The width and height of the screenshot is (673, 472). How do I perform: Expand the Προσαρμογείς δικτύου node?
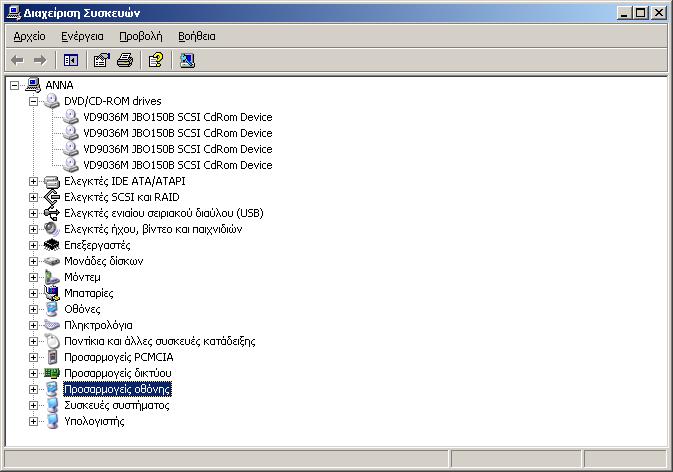33,374
